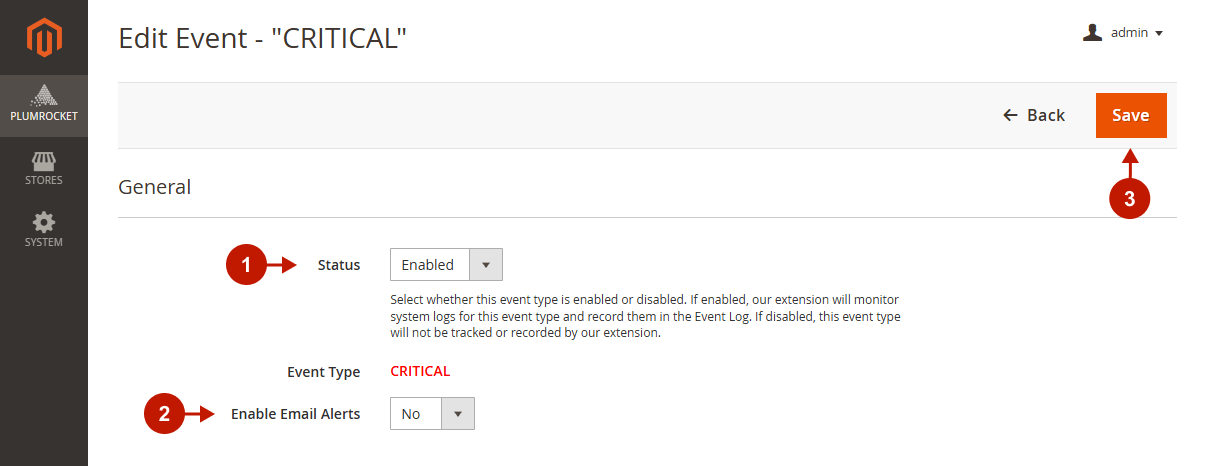Click the General section heading
Image resolution: width=1206 pixels, height=466 pixels.
155,186
